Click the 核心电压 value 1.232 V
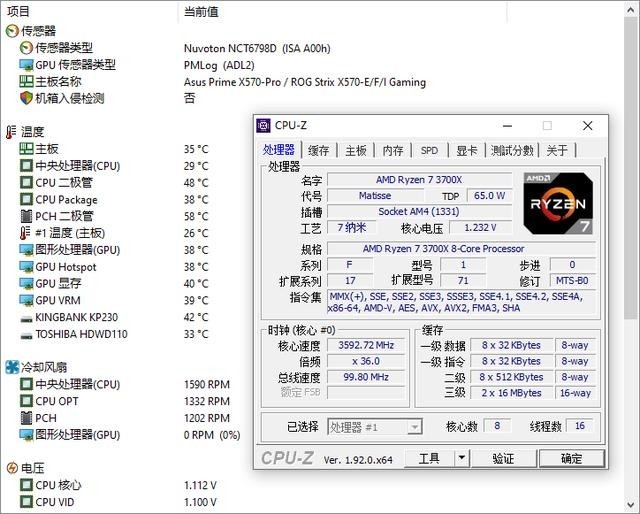 point(480,227)
